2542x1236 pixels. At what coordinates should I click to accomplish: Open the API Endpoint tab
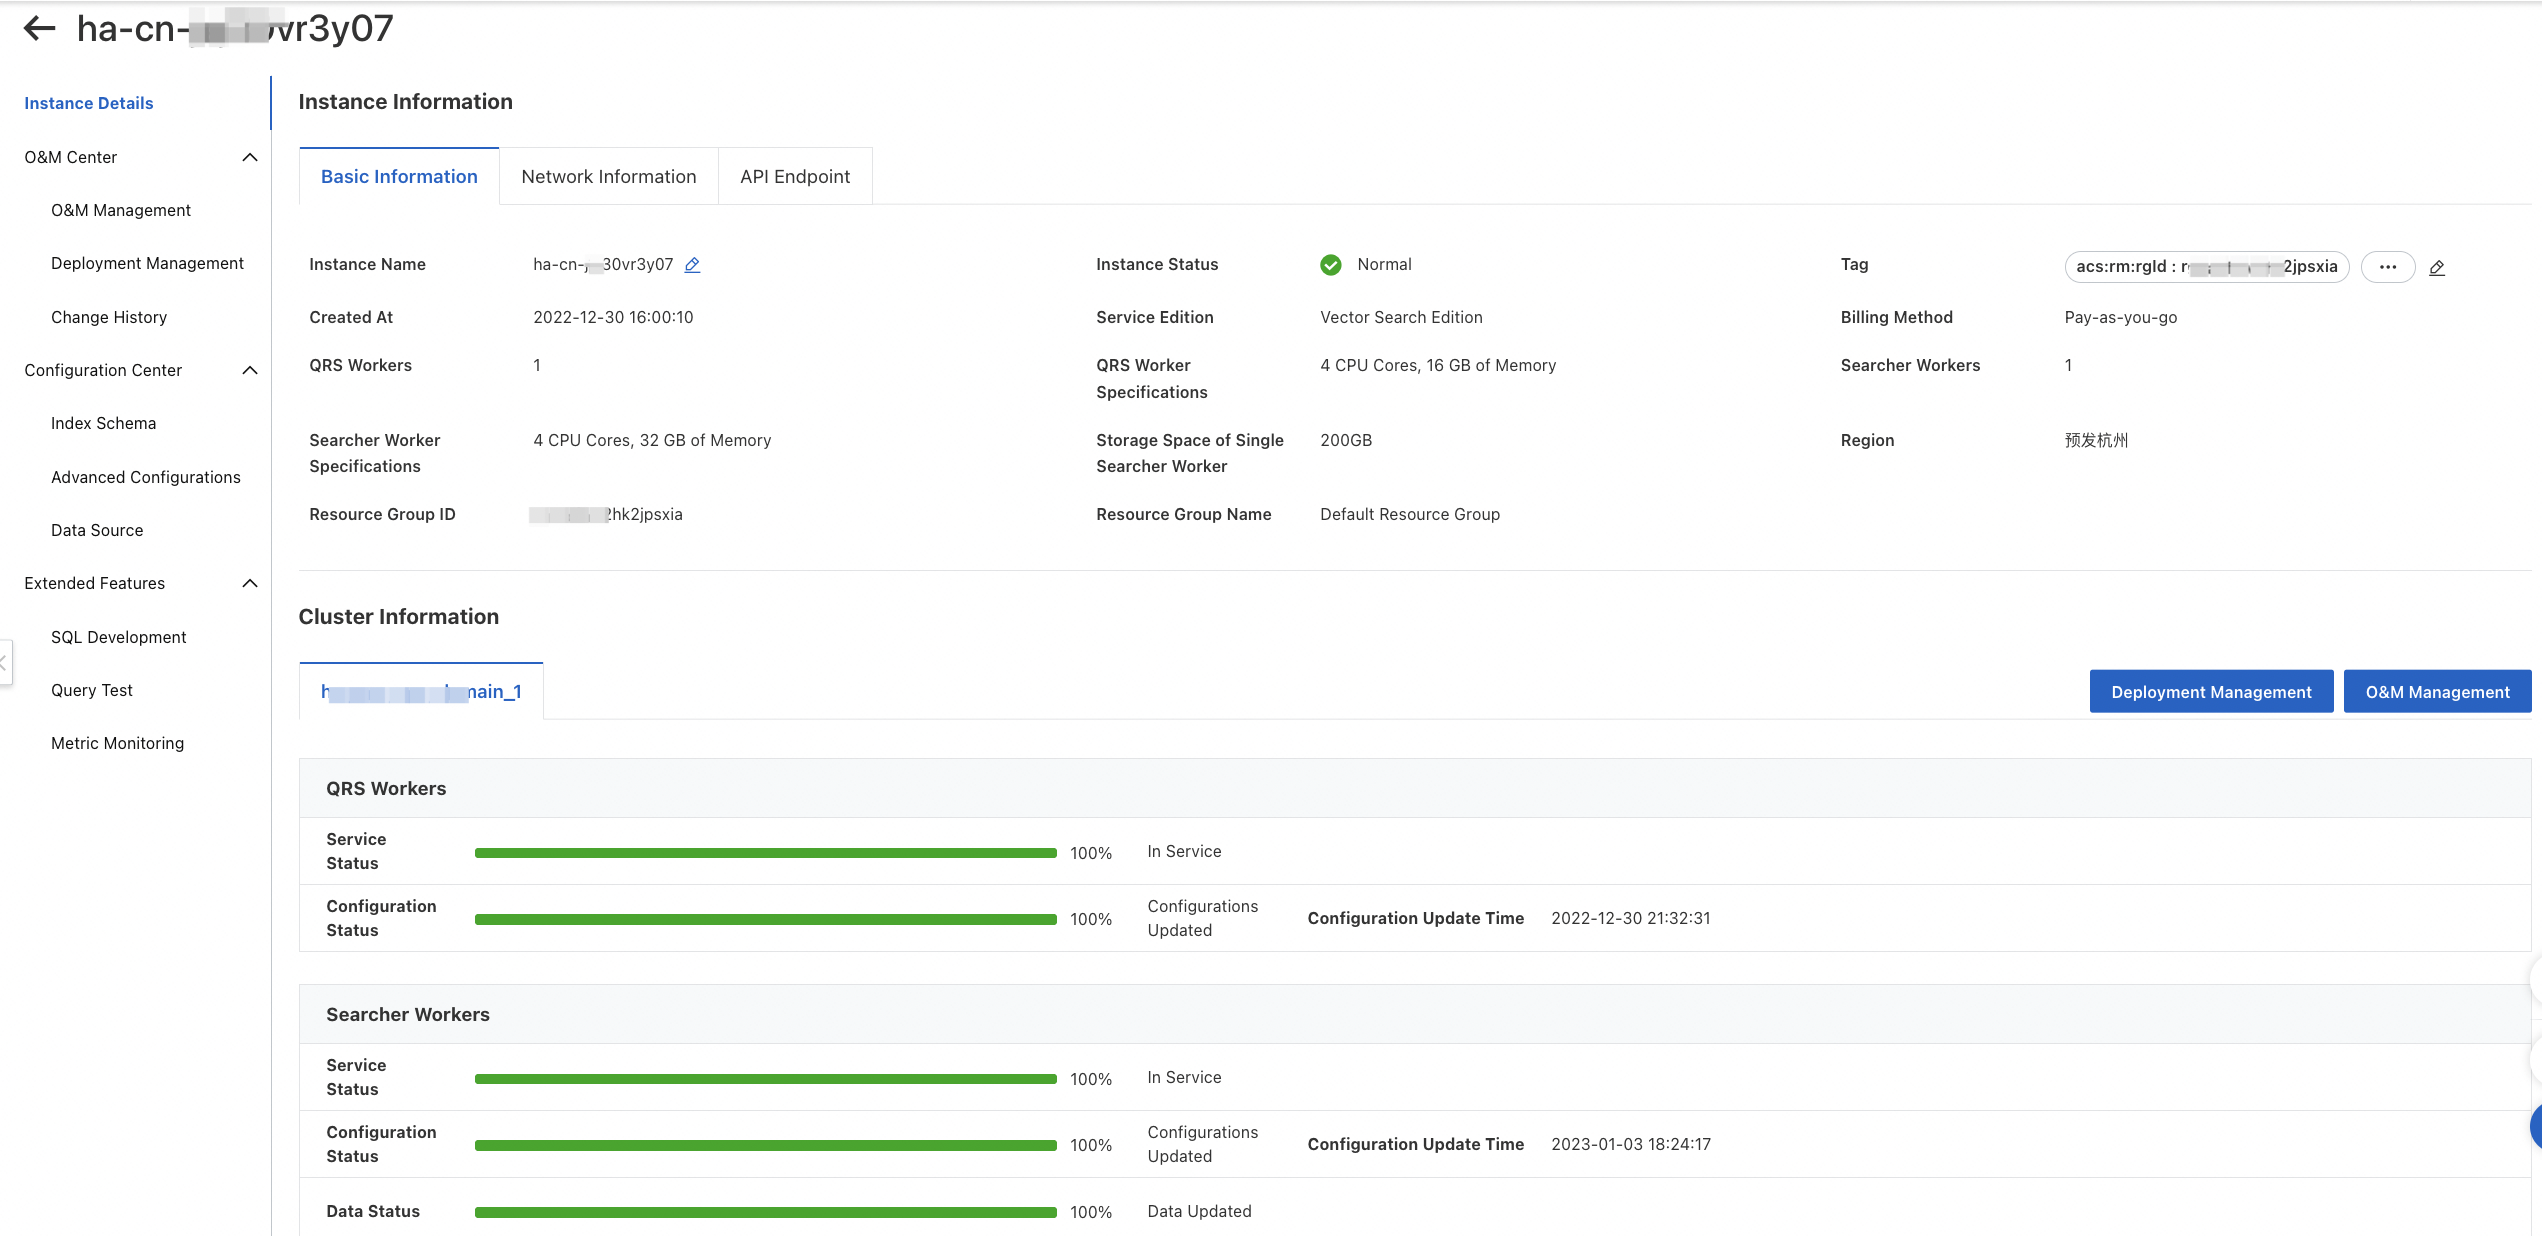click(x=794, y=177)
